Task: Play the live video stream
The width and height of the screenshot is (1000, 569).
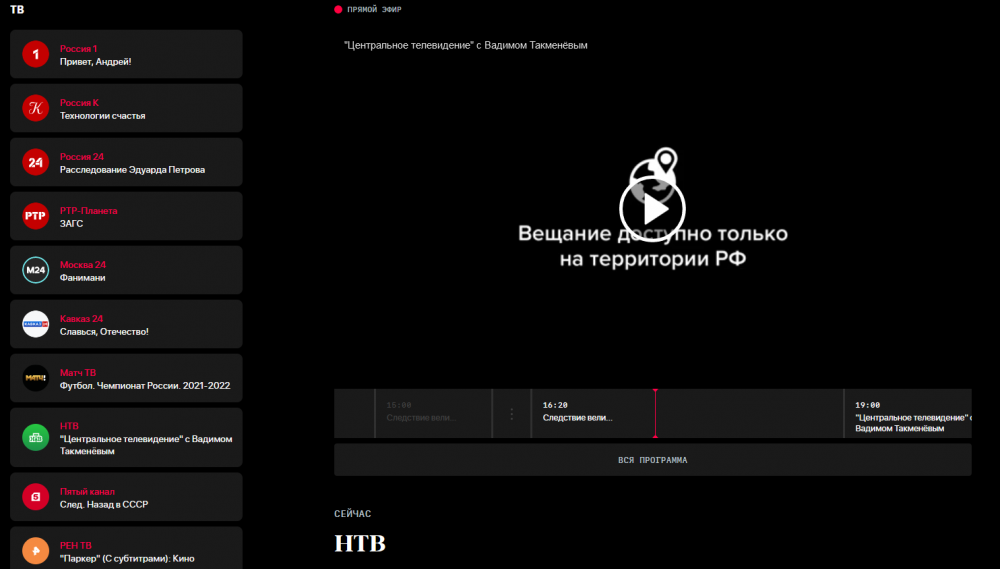Action: 652,209
